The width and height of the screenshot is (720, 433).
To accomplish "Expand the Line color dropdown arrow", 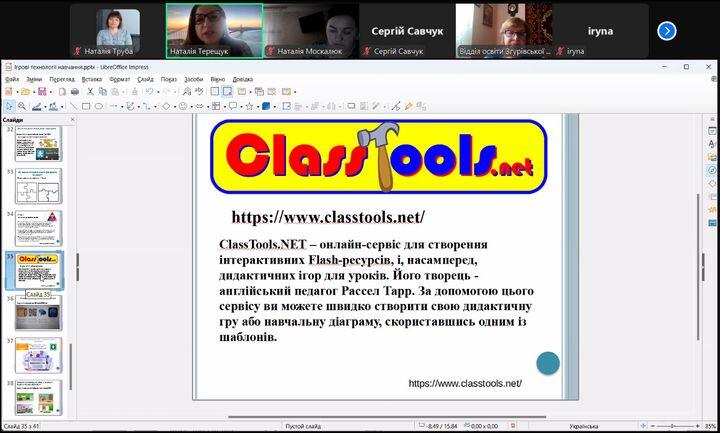I will click(45, 107).
